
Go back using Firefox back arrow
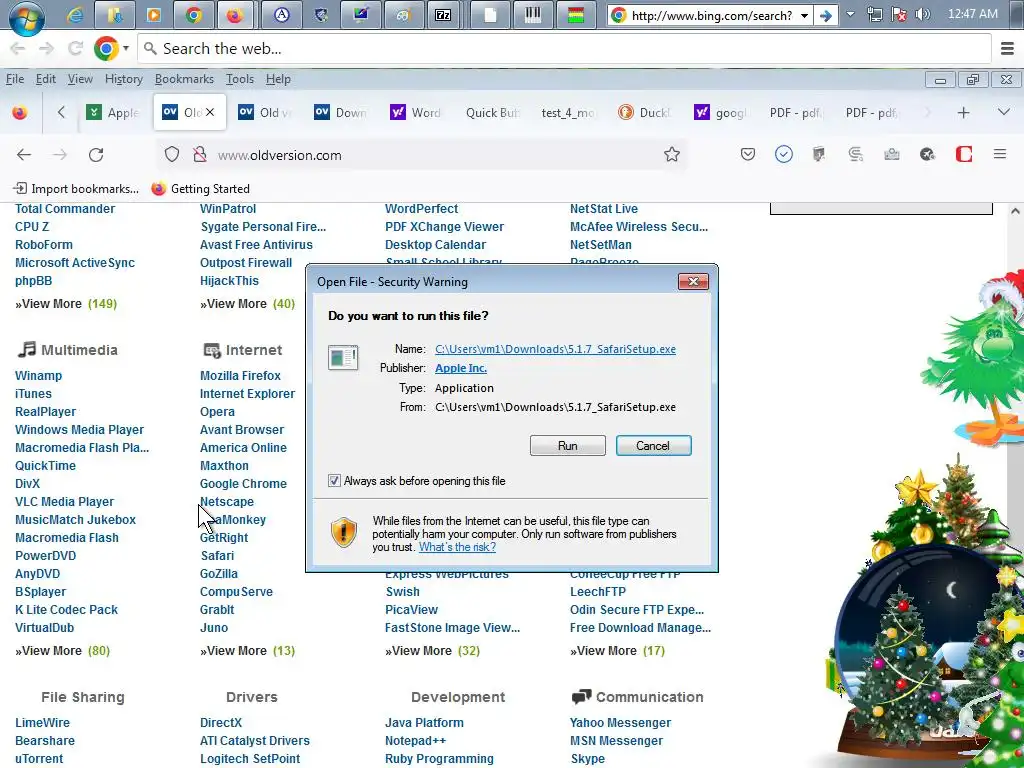(x=24, y=155)
